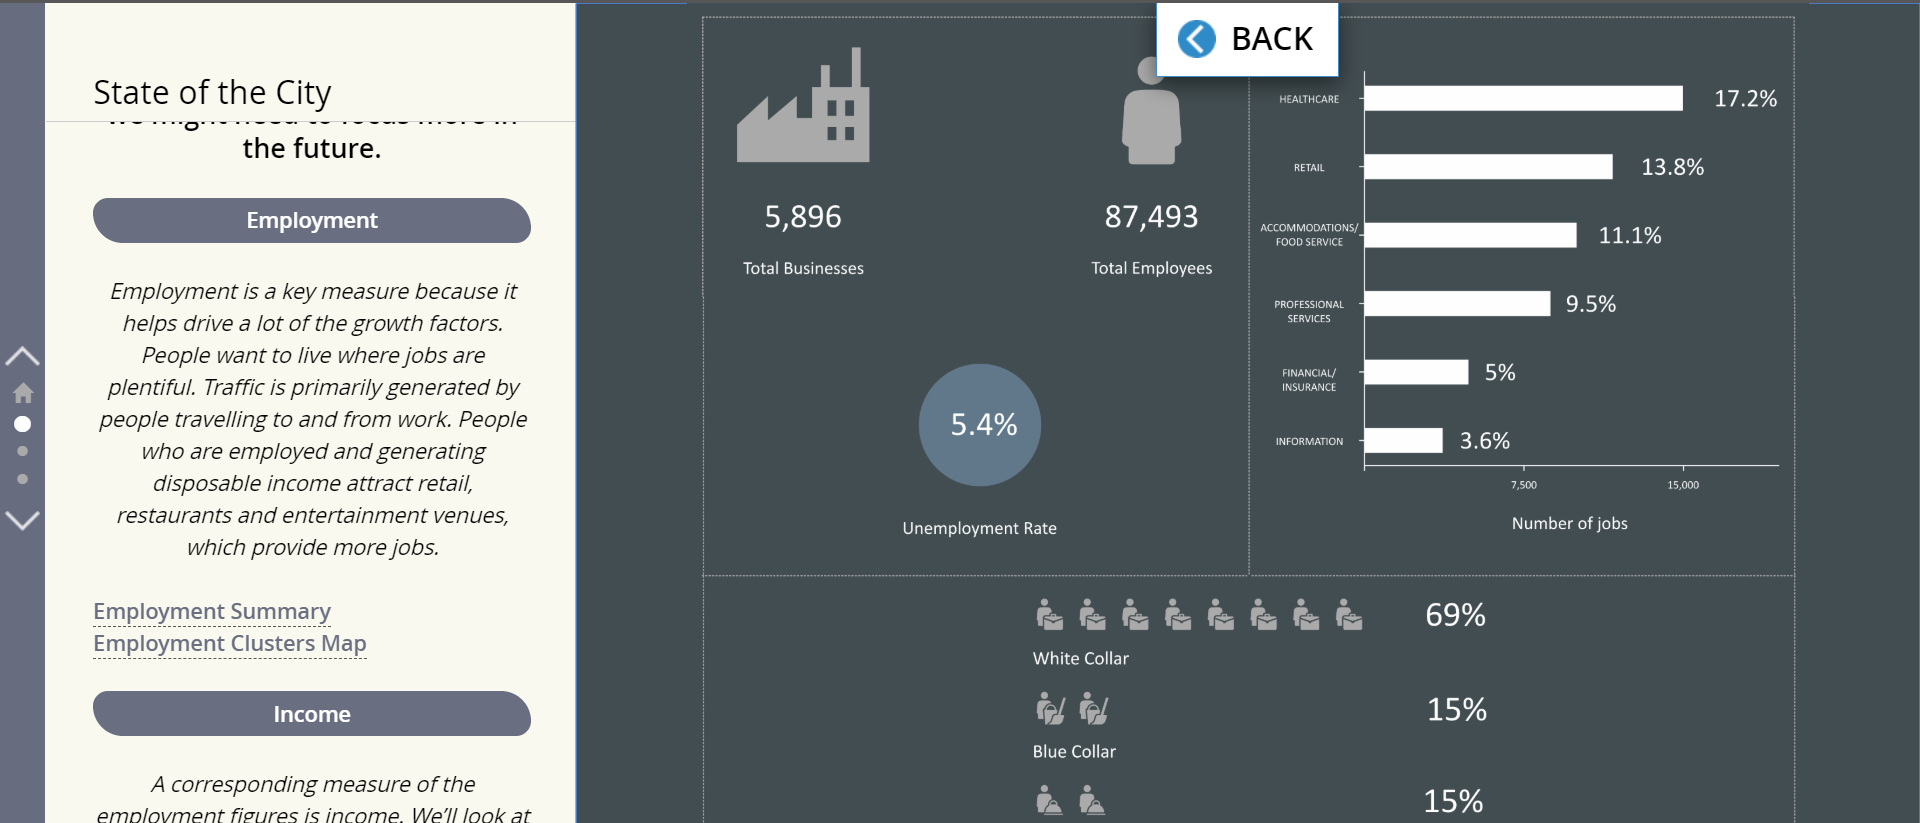Click the last White Collar worker icon
1920x823 pixels.
1349,615
